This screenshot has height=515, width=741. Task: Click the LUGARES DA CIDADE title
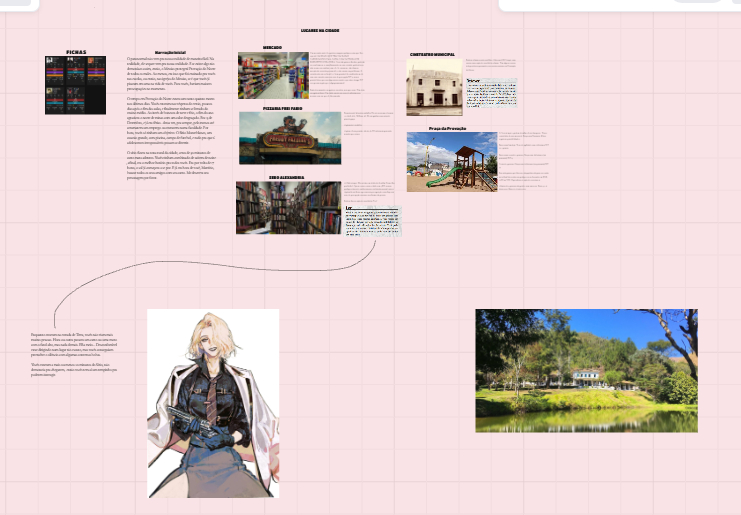320,31
